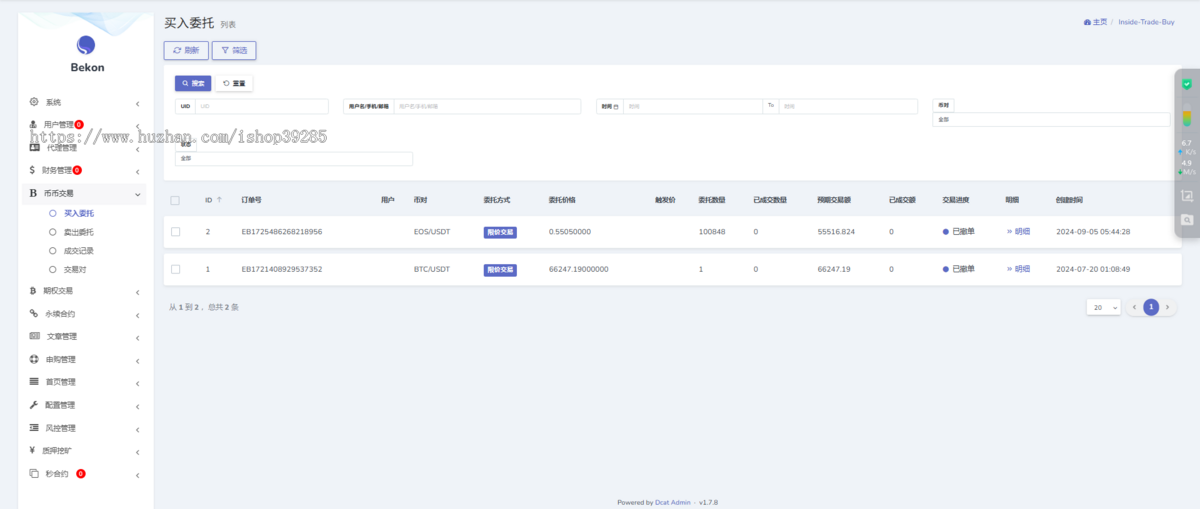
Task: Click the 筛选 filter button
Action: (234, 50)
